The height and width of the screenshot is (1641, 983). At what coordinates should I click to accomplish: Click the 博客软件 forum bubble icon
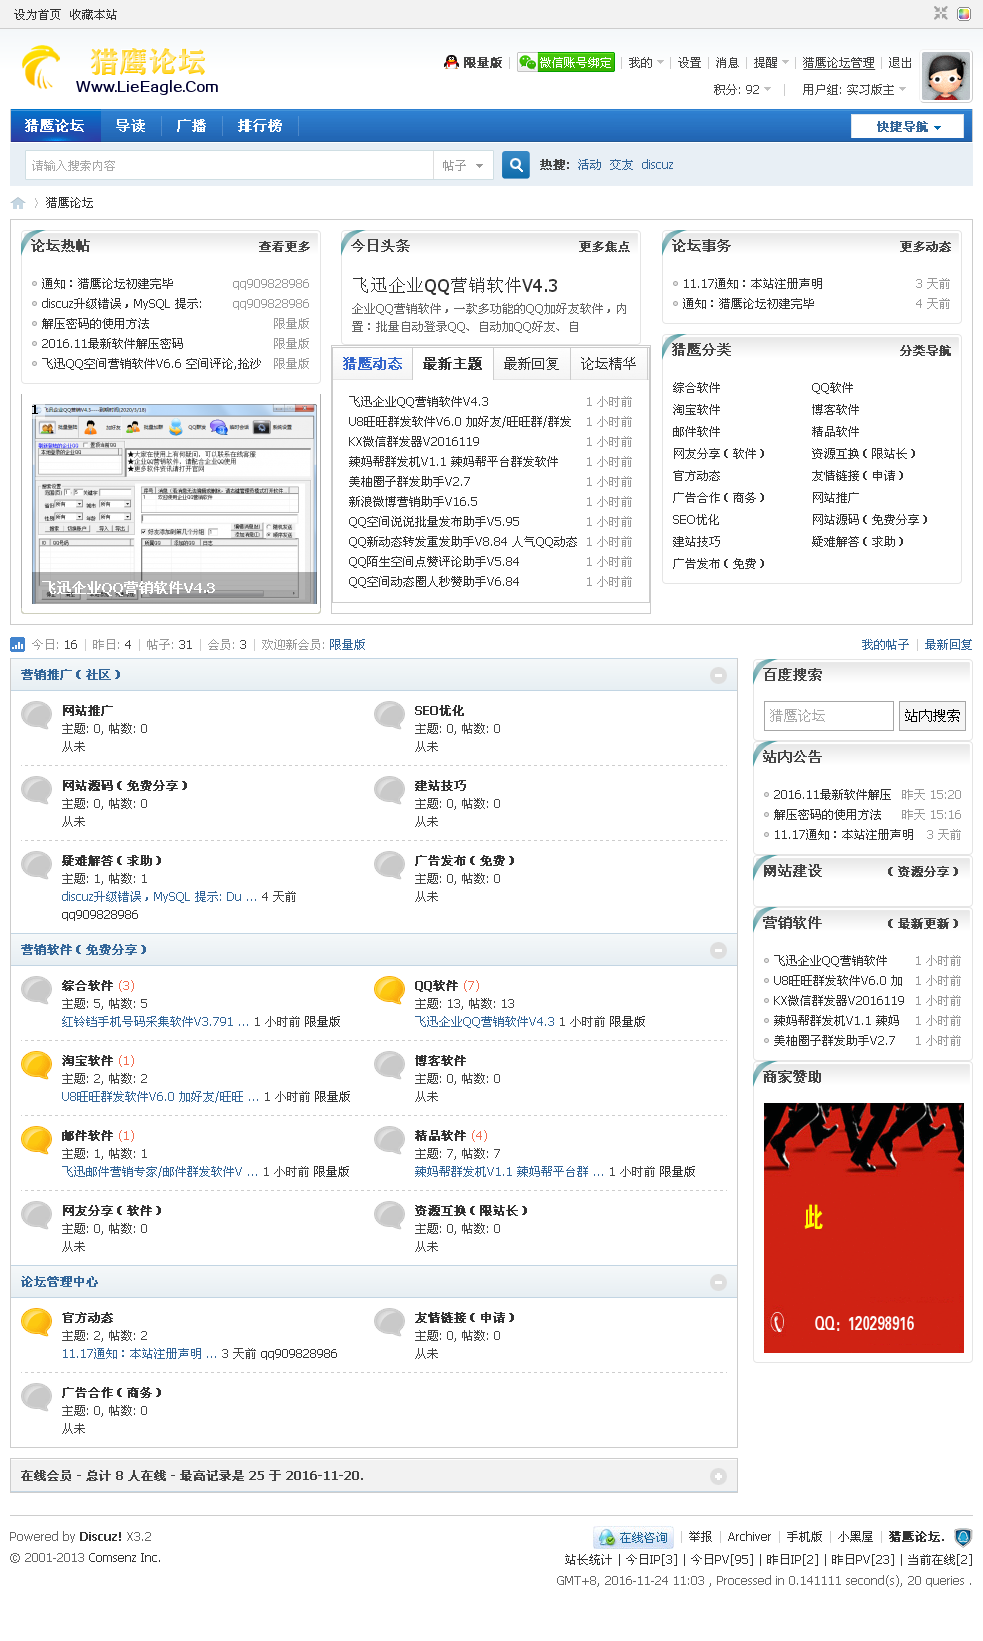pyautogui.click(x=389, y=1064)
